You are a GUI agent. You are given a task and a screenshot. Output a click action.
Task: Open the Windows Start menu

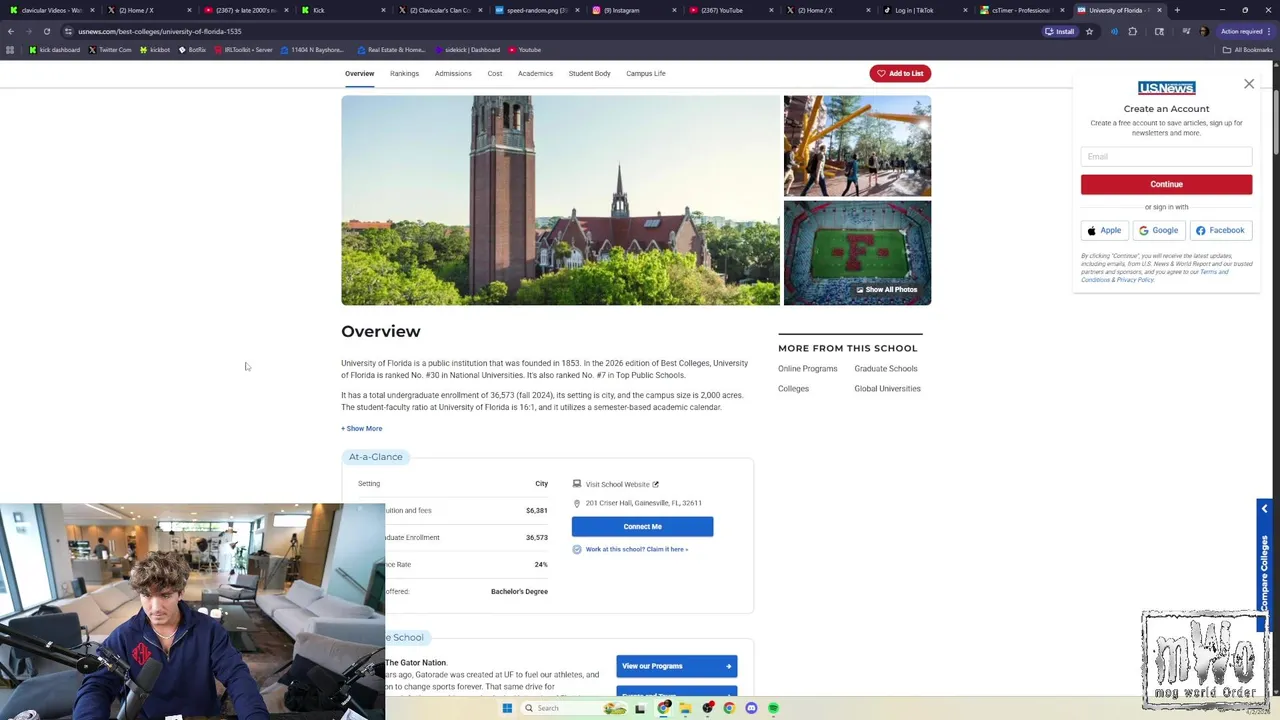pyautogui.click(x=507, y=708)
